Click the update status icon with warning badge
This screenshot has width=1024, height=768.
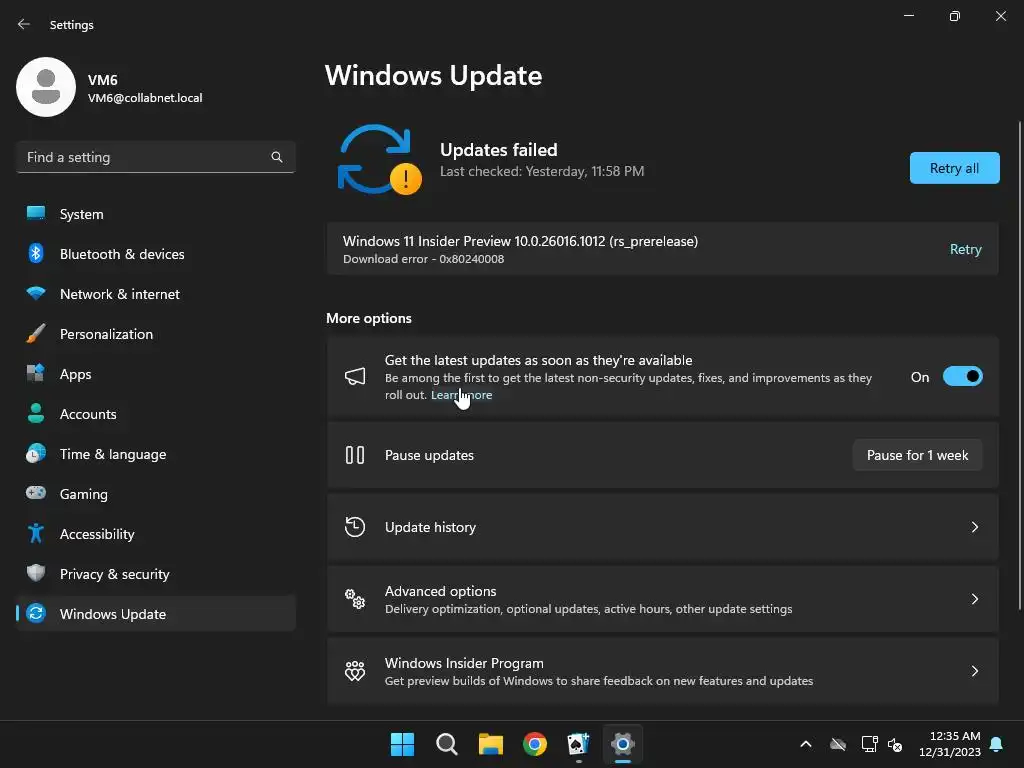click(x=379, y=160)
